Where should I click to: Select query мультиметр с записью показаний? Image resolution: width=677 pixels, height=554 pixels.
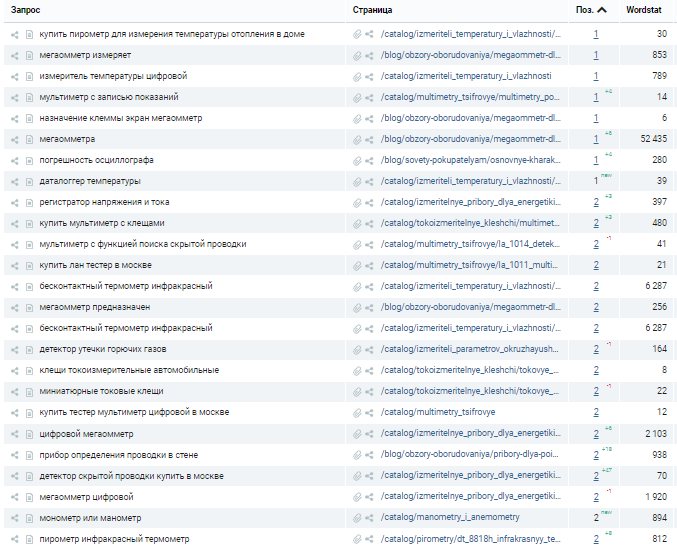tap(109, 97)
